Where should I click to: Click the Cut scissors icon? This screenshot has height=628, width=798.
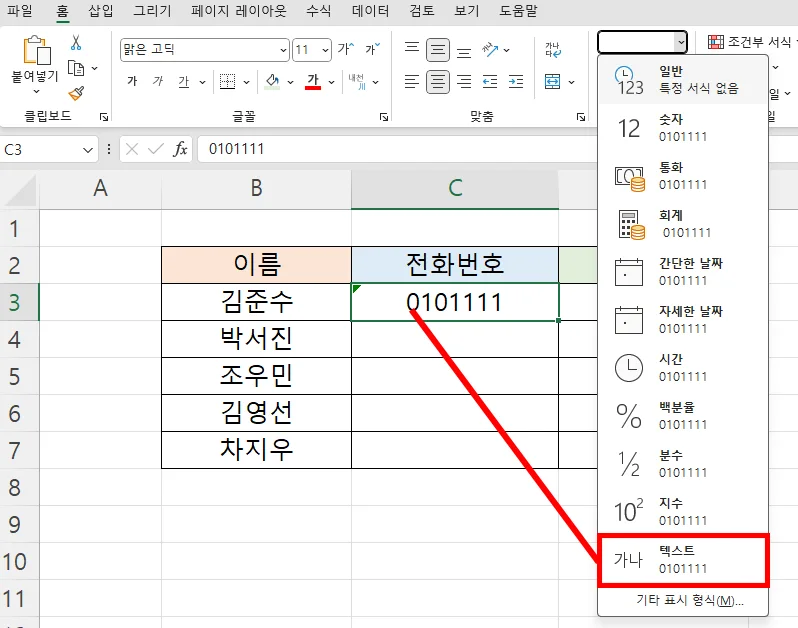[x=76, y=42]
